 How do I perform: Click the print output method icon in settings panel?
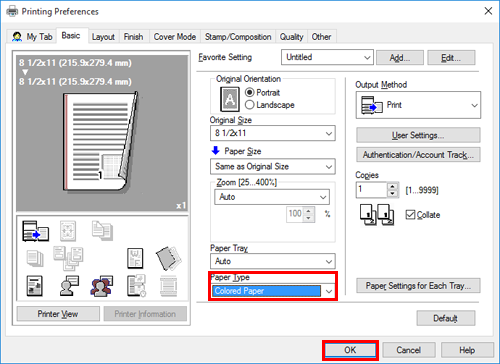click(35, 231)
